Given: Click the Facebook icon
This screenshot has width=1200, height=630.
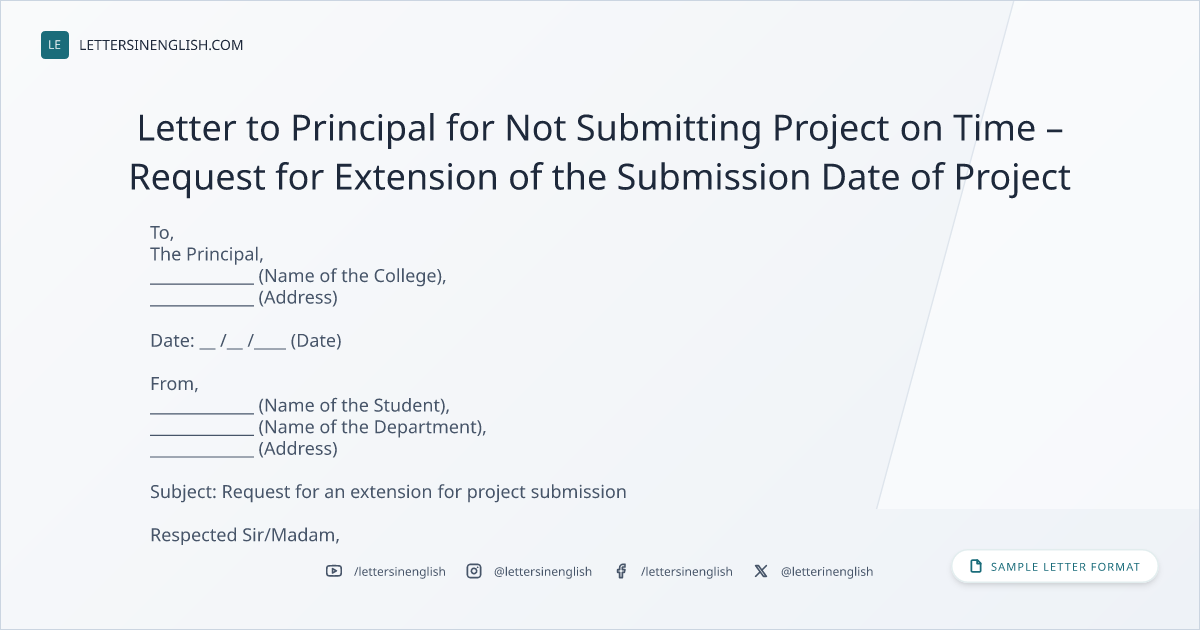Looking at the screenshot, I should pyautogui.click(x=621, y=571).
